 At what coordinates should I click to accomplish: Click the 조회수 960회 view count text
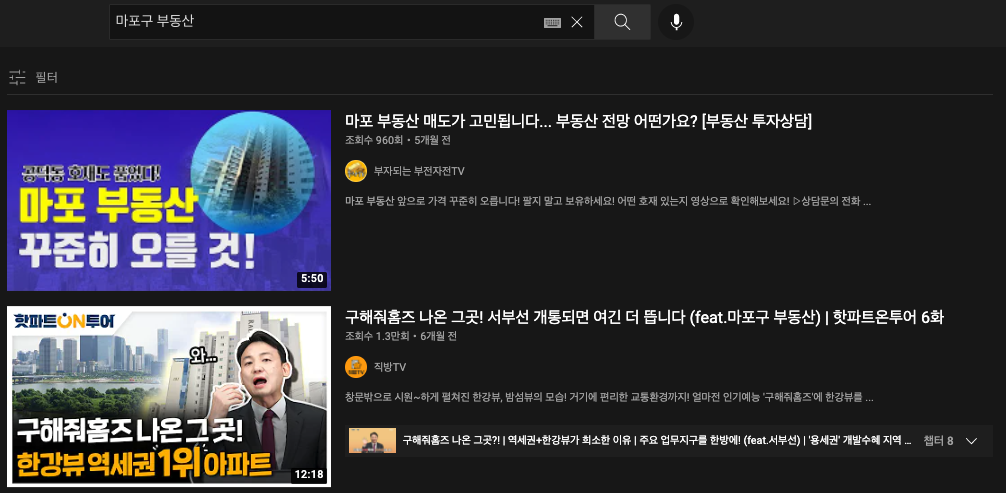tap(373, 141)
